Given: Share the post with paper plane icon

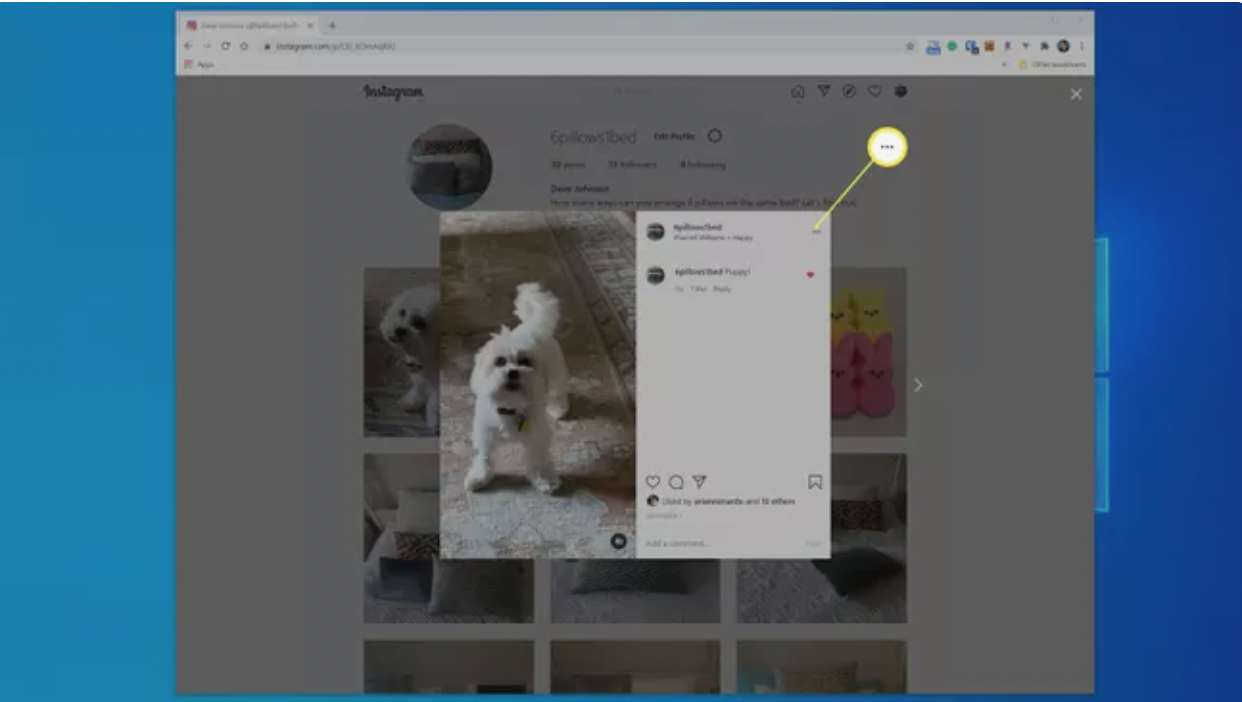Looking at the screenshot, I should tap(699, 482).
